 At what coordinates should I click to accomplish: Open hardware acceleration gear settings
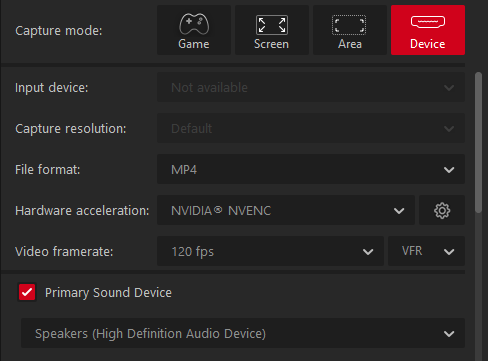442,210
